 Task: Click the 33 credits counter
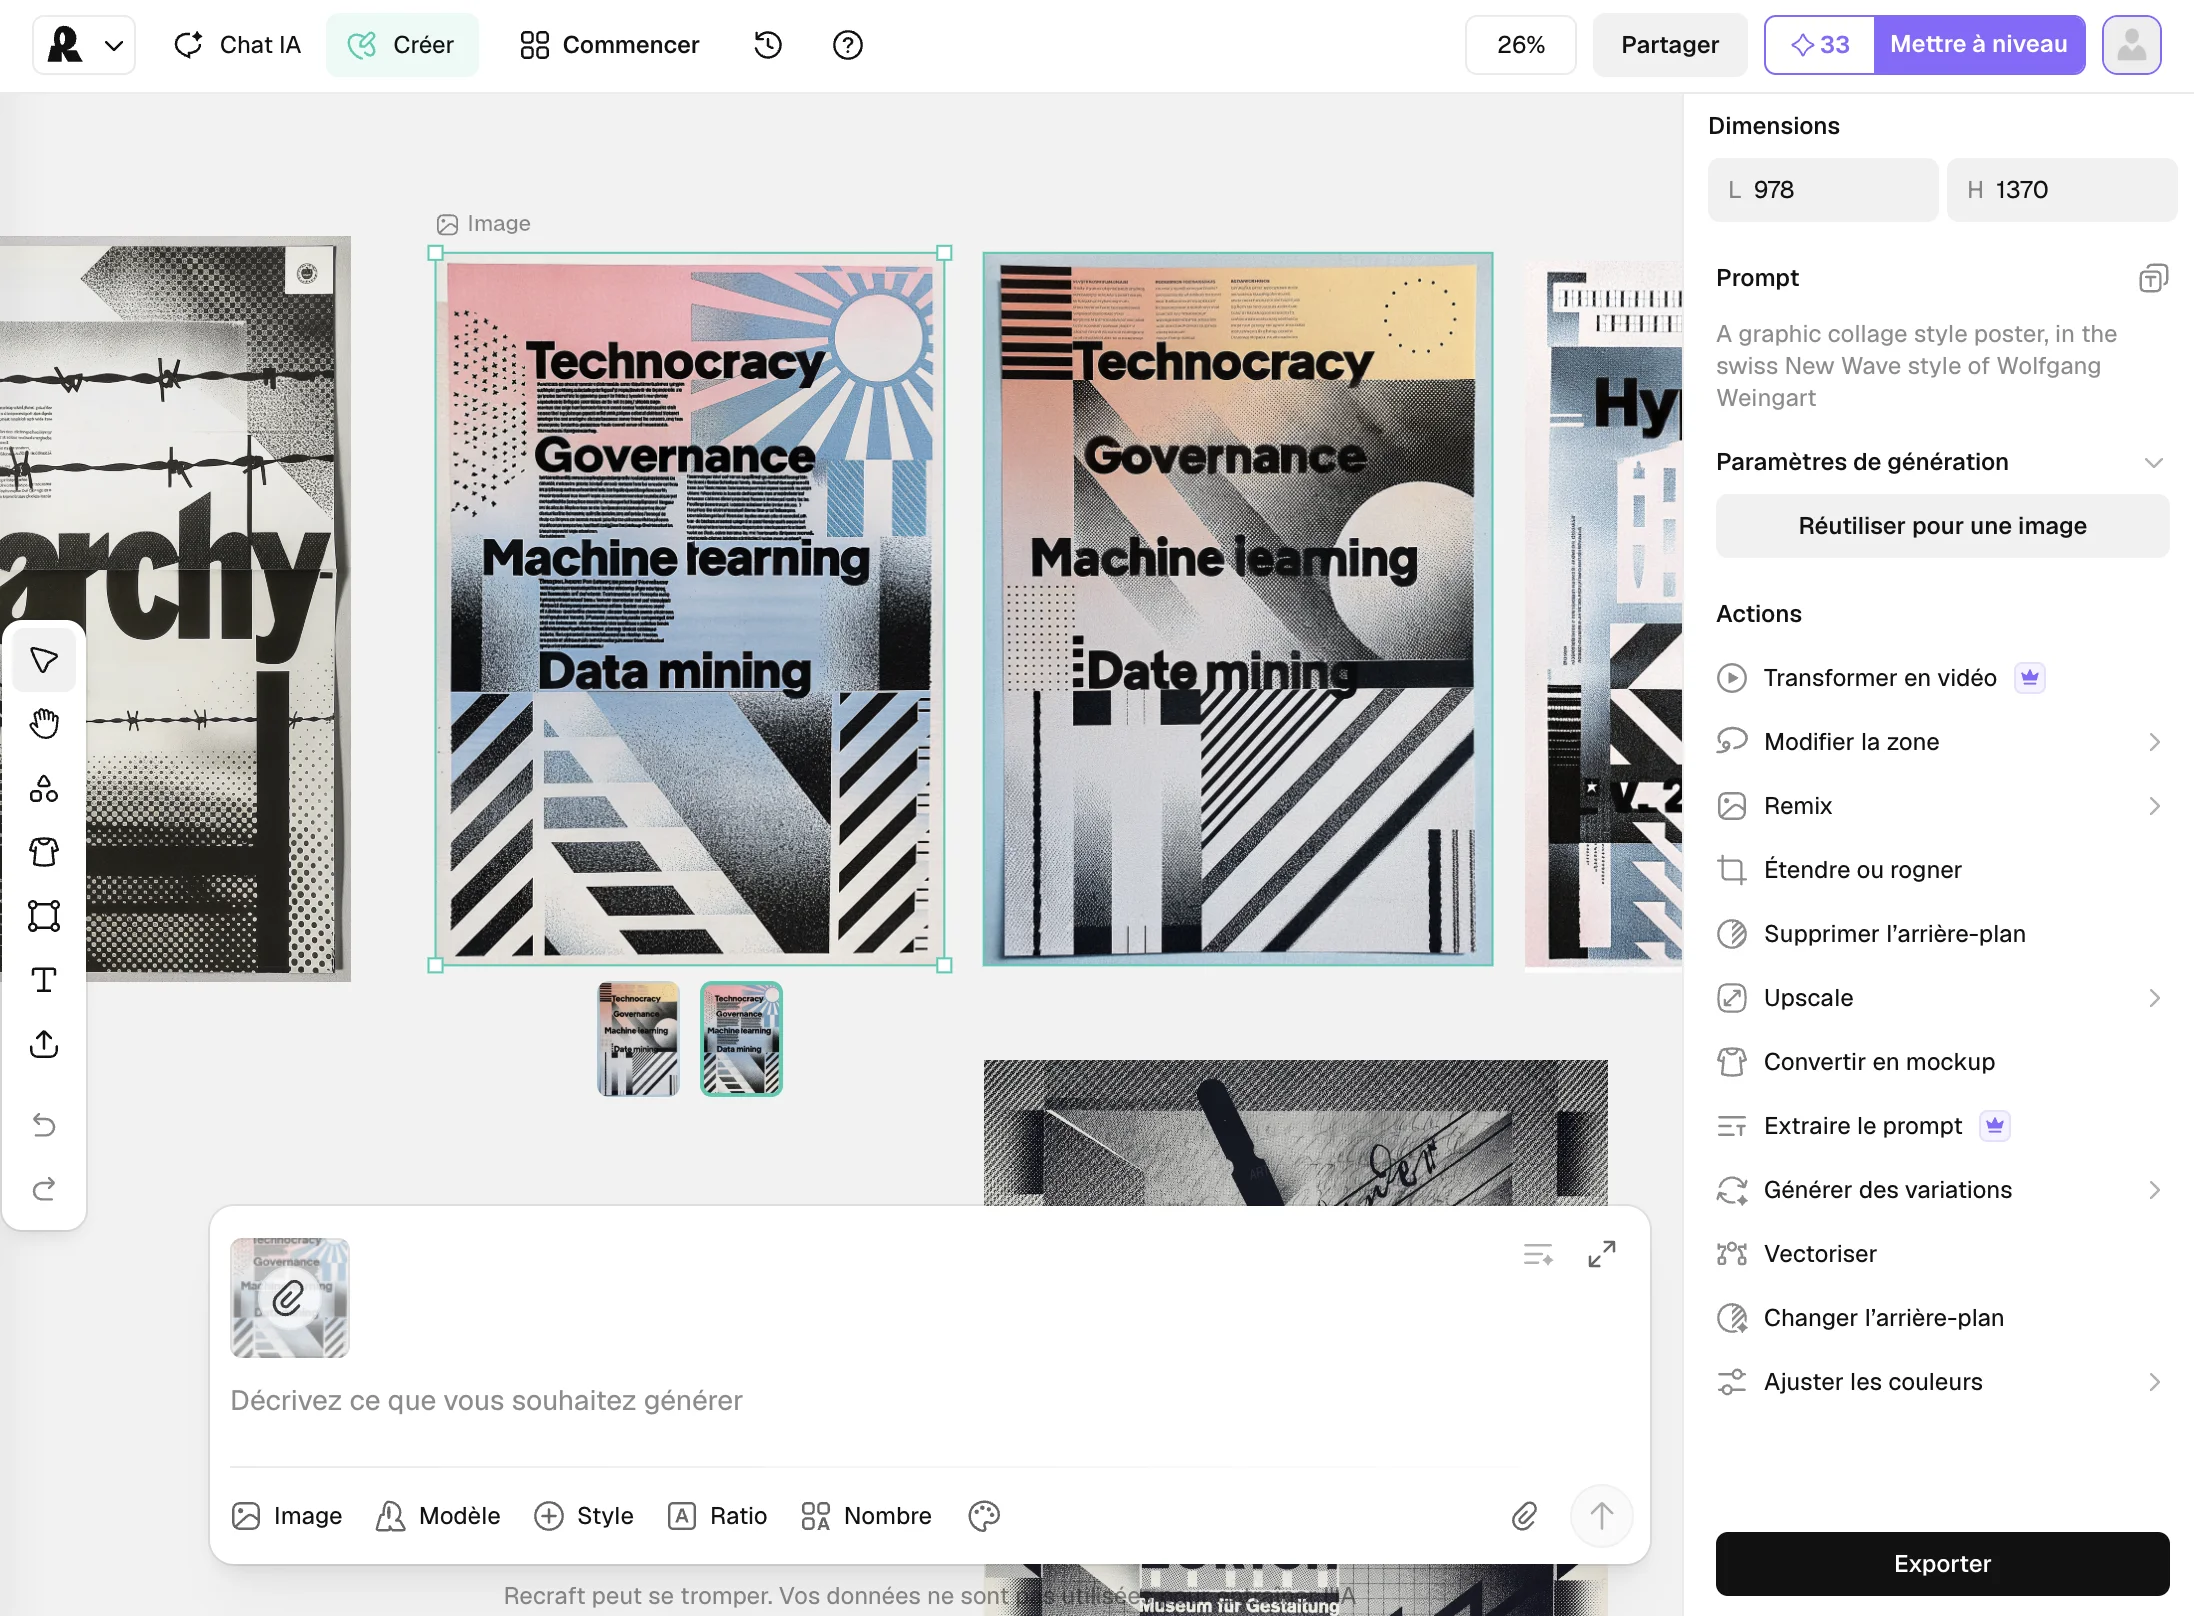point(1820,45)
